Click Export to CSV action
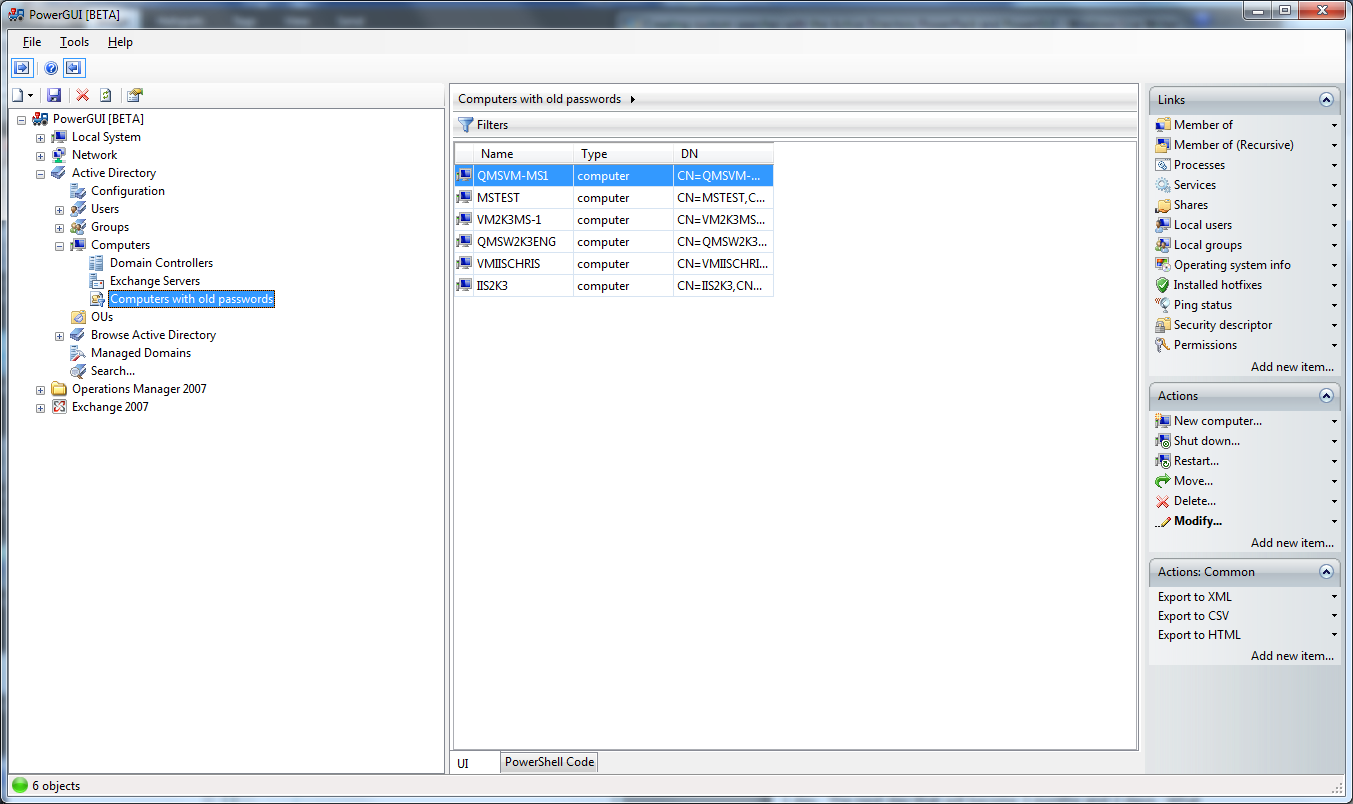 1193,616
